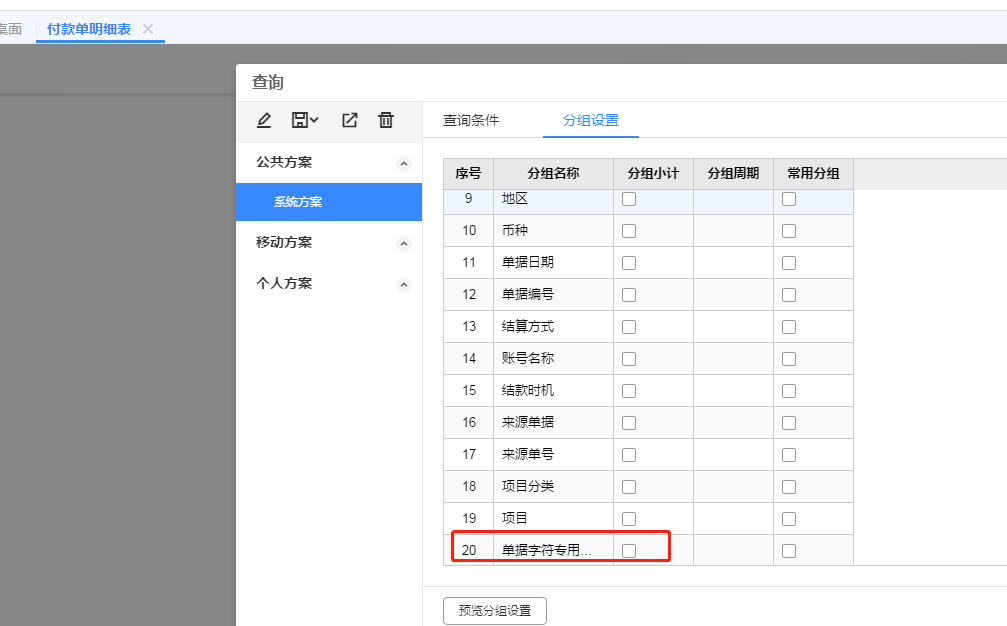Check 常用分组 for 账号名称 row

pos(789,359)
